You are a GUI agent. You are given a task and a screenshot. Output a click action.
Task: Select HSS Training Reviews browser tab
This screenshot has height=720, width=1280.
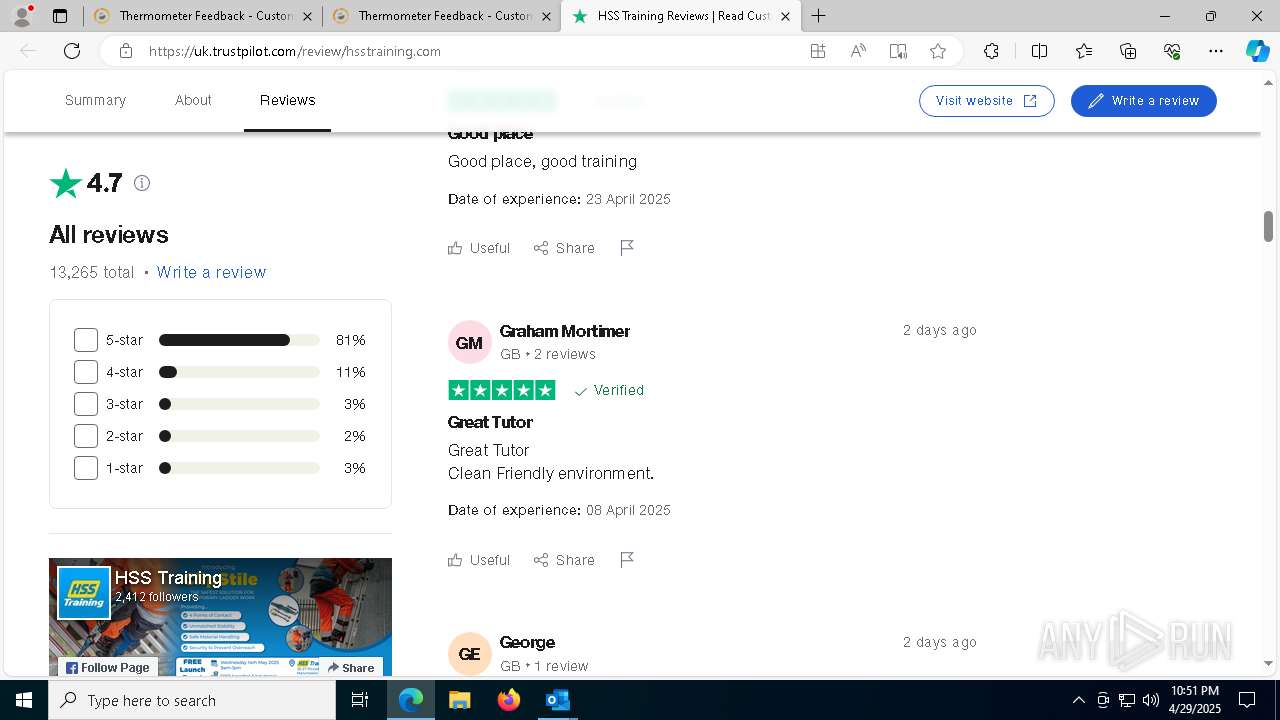click(x=681, y=16)
